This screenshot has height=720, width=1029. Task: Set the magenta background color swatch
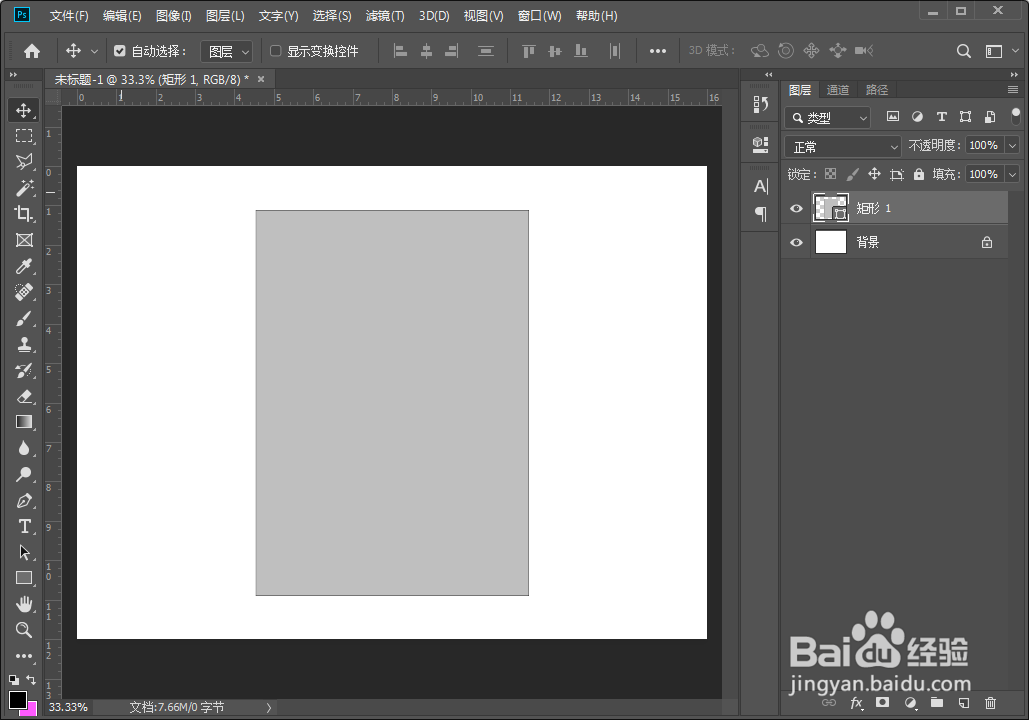point(32,711)
